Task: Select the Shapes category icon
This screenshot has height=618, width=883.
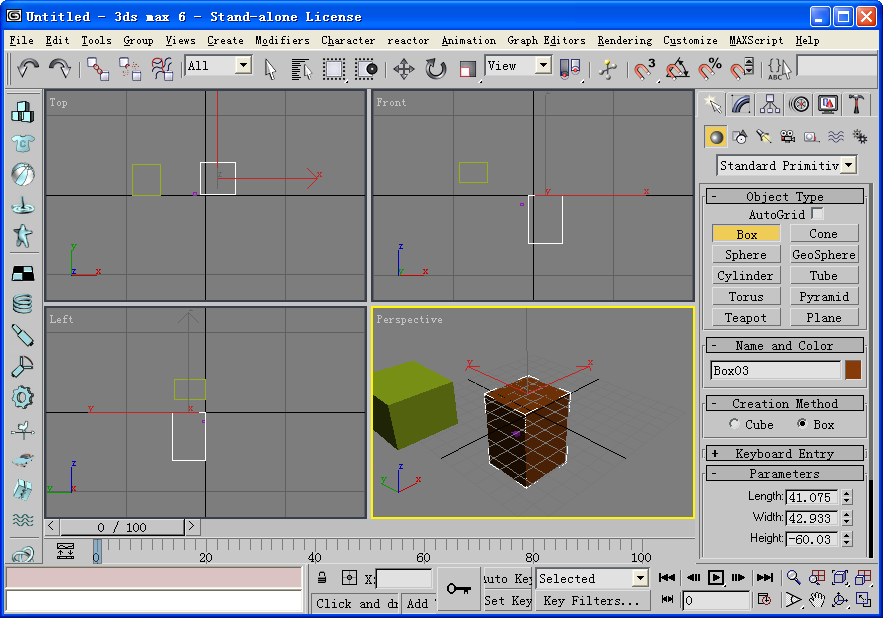Action: [x=740, y=137]
